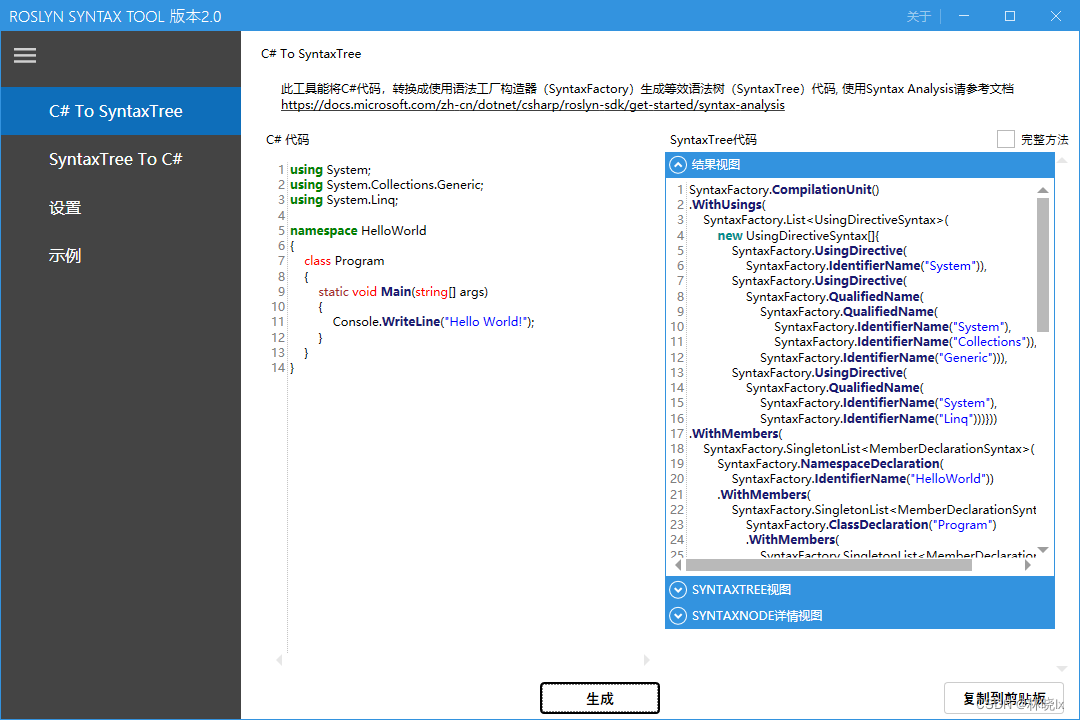This screenshot has height=720, width=1080.
Task: Click the result view vertical scrollbar thumb
Action: tap(1043, 265)
